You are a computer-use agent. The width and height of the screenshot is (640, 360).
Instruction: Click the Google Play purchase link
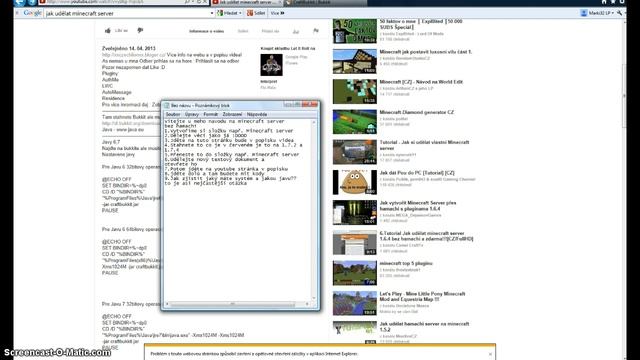(x=296, y=57)
